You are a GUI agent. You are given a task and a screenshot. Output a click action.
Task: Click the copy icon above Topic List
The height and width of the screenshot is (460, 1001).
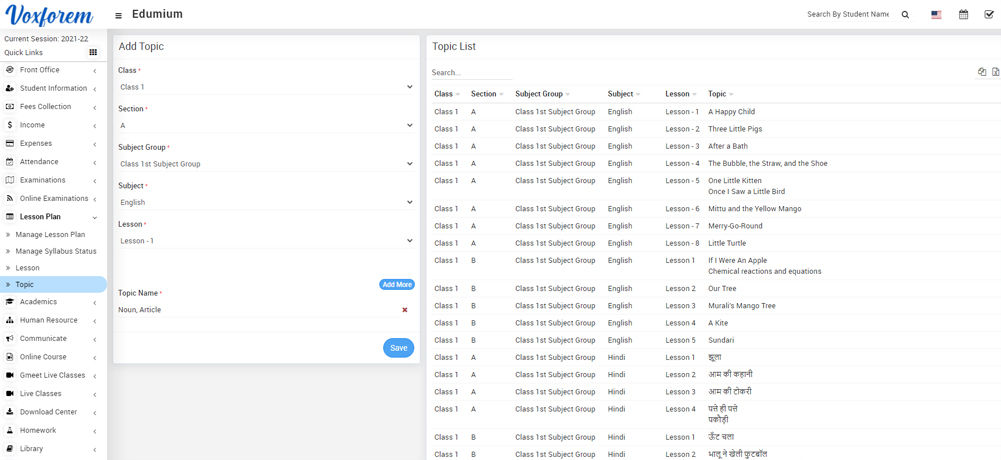[981, 72]
